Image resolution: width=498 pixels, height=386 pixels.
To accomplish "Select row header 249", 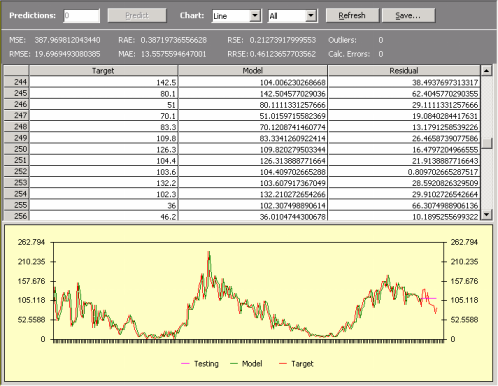I will (16, 138).
